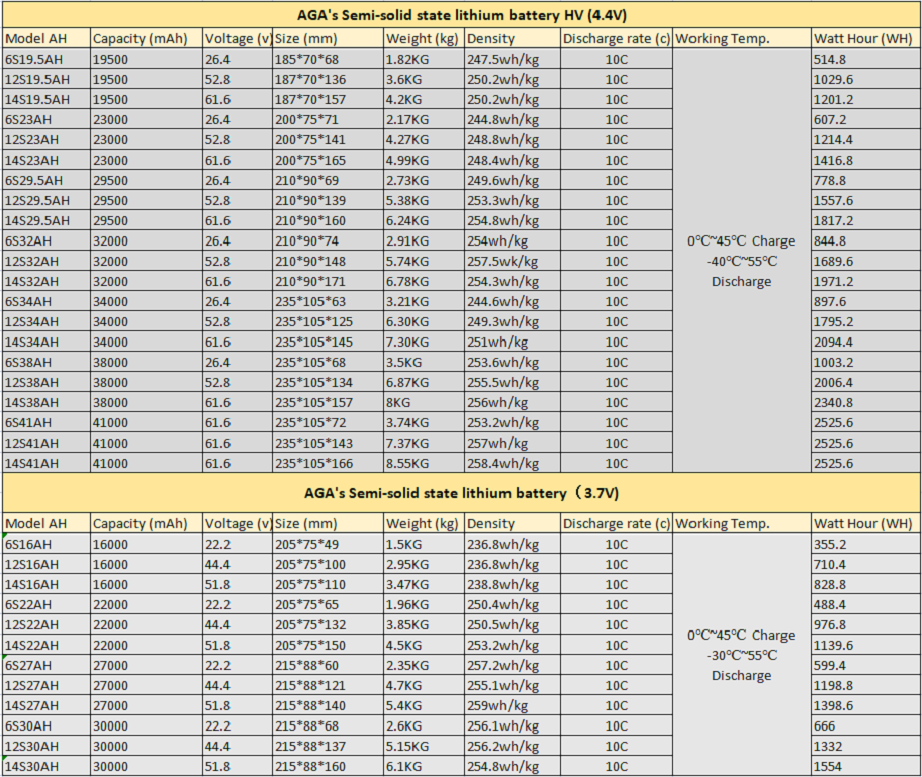Click the 6S27AH model cell
The image size is (922, 777).
tap(46, 665)
